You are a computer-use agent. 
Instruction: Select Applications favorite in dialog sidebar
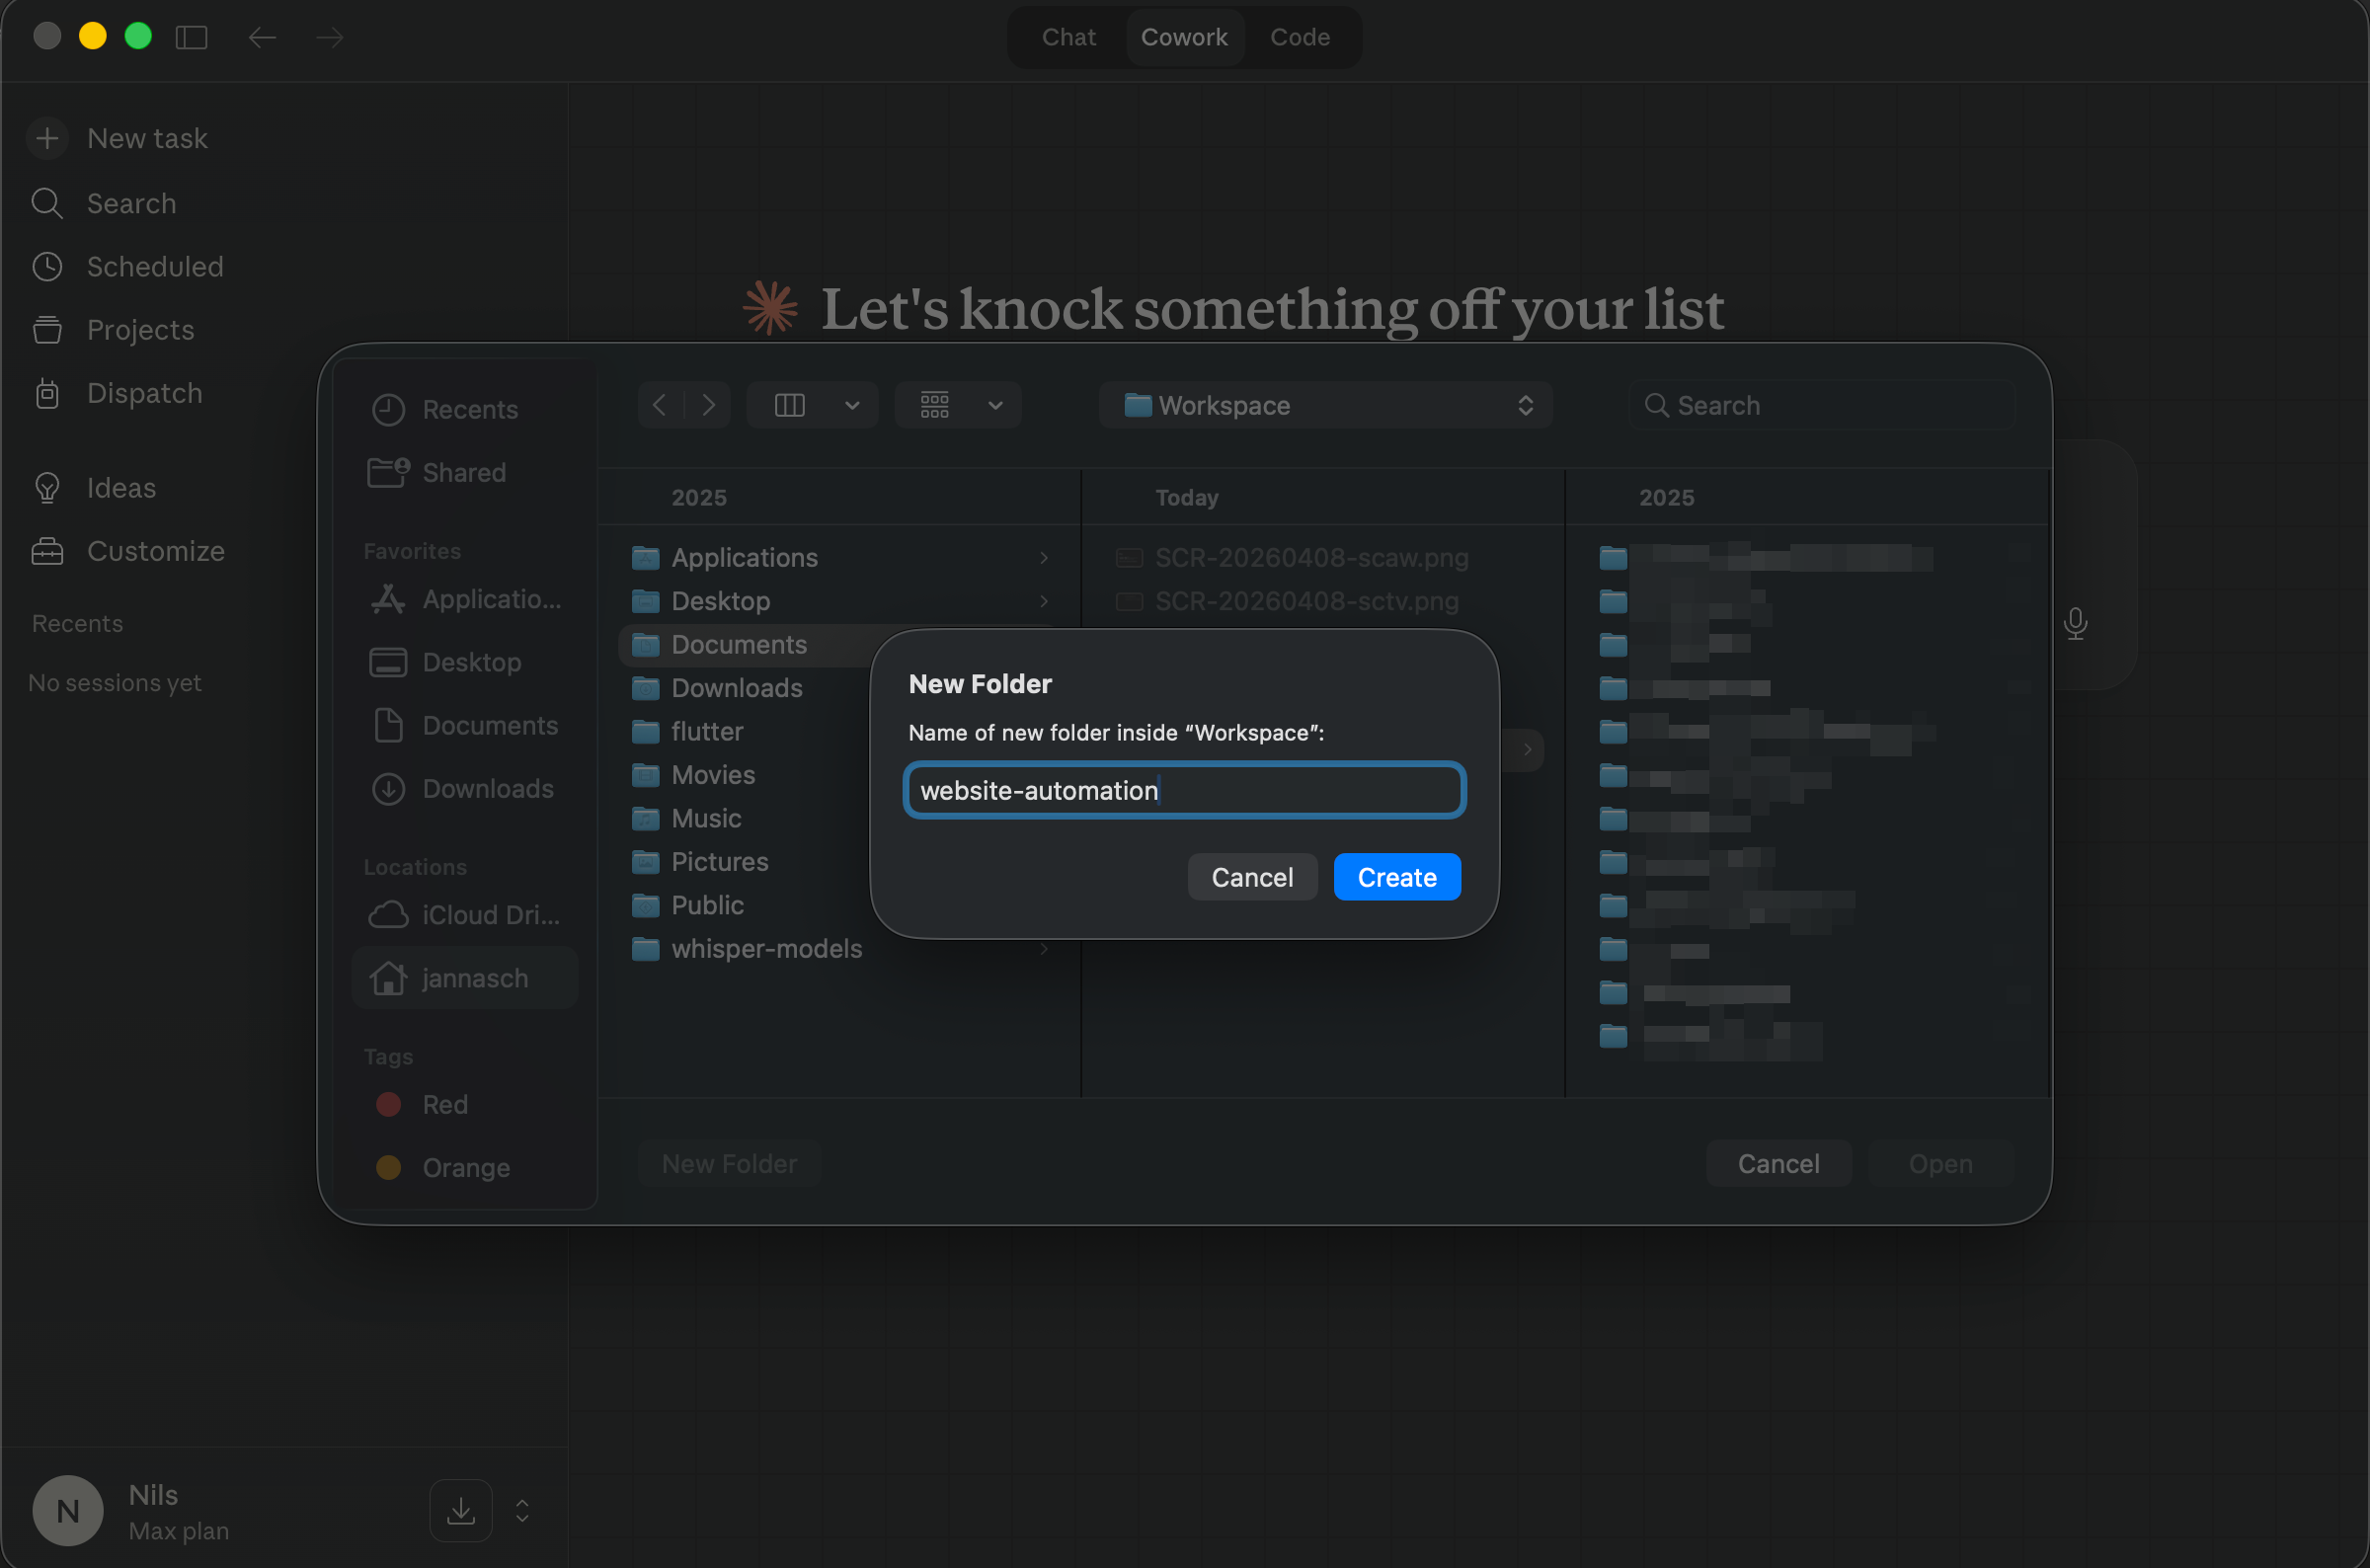465,599
